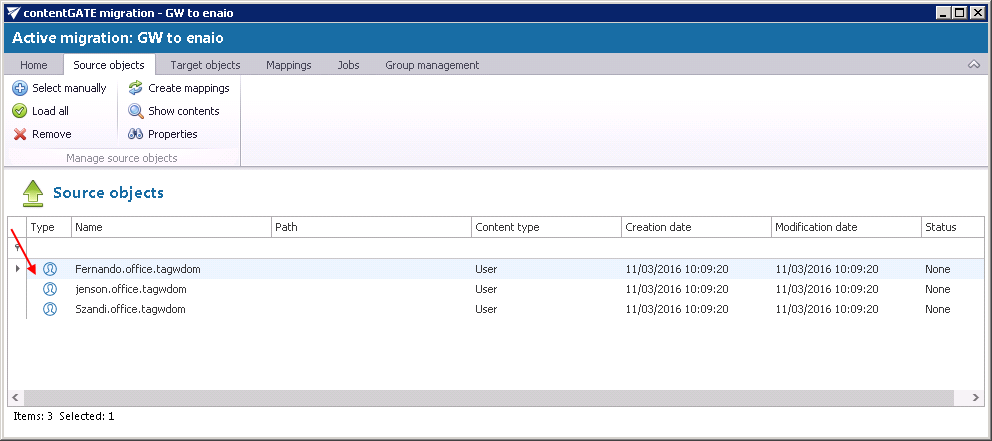Click the Show contents label
This screenshot has height=441, width=992.
(x=183, y=111)
